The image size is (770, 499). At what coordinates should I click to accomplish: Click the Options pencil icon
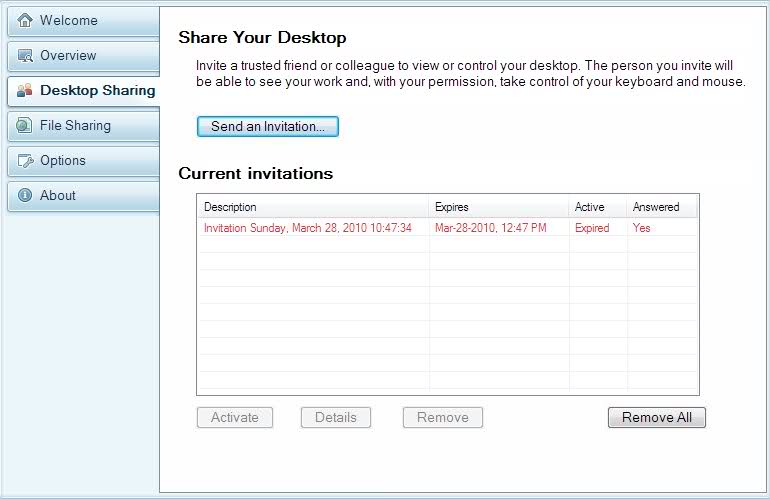point(25,161)
